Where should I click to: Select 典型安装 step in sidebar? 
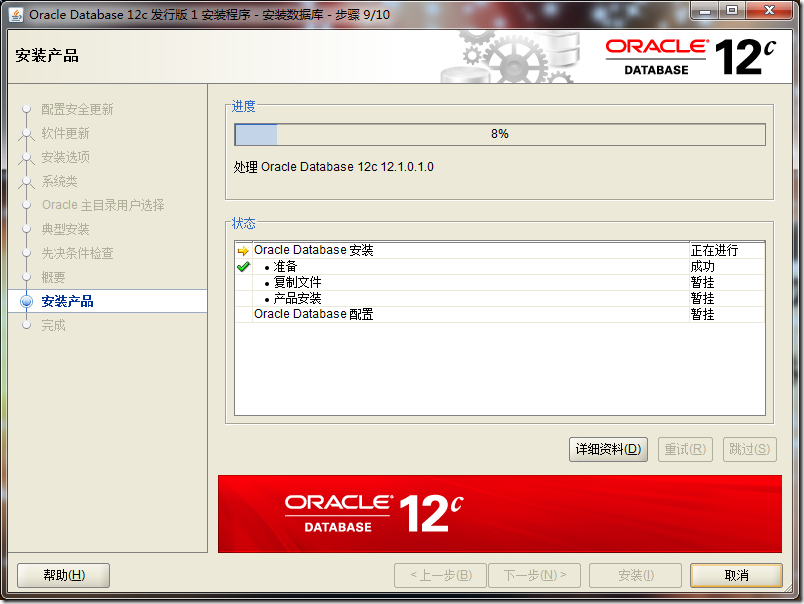point(65,229)
